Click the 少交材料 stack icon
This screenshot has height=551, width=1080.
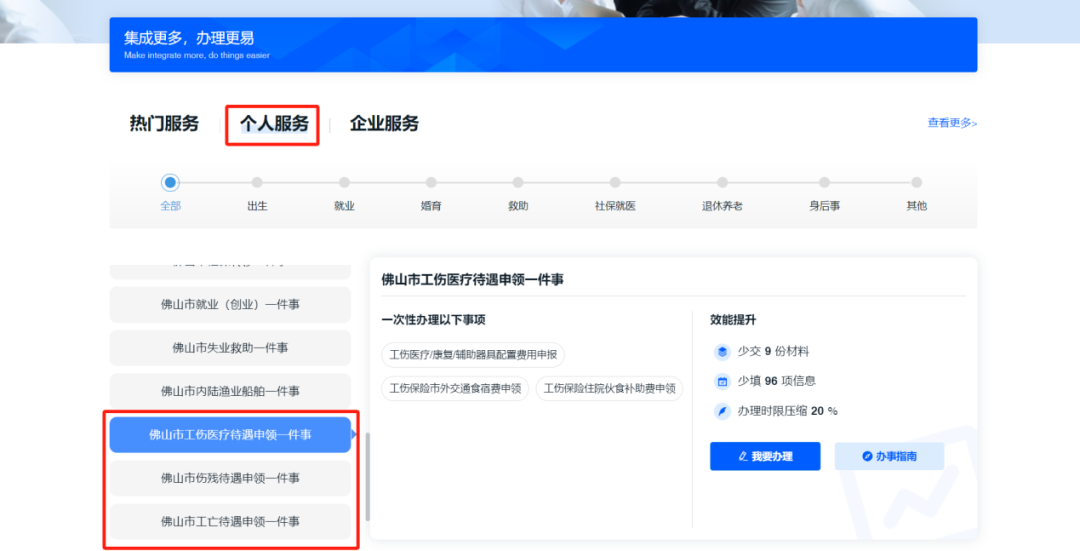click(x=722, y=352)
